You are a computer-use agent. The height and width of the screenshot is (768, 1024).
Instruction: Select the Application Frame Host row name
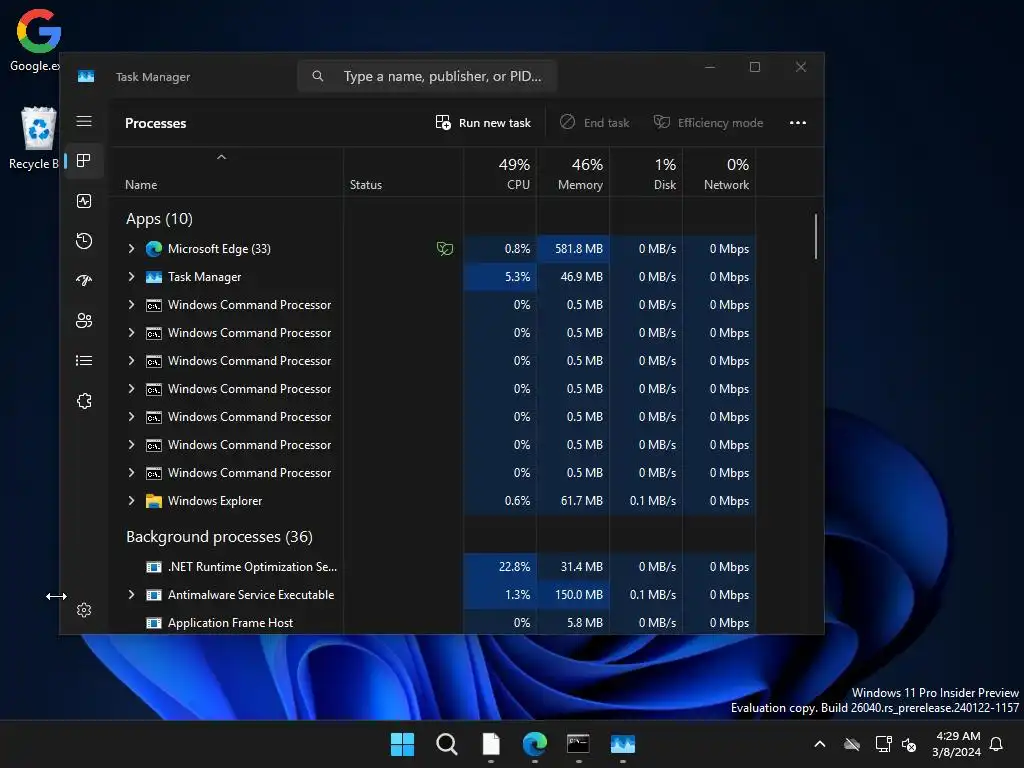(231, 623)
